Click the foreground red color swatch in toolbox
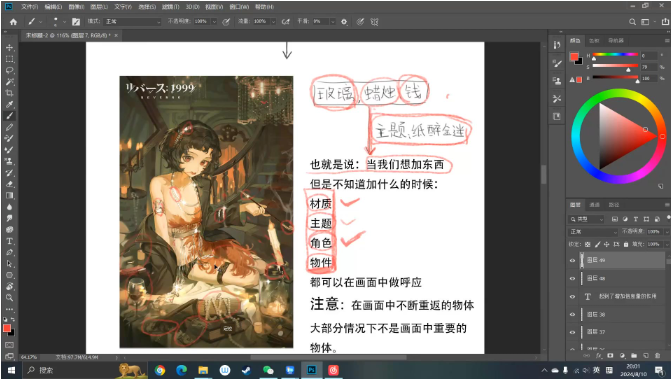 point(7,328)
